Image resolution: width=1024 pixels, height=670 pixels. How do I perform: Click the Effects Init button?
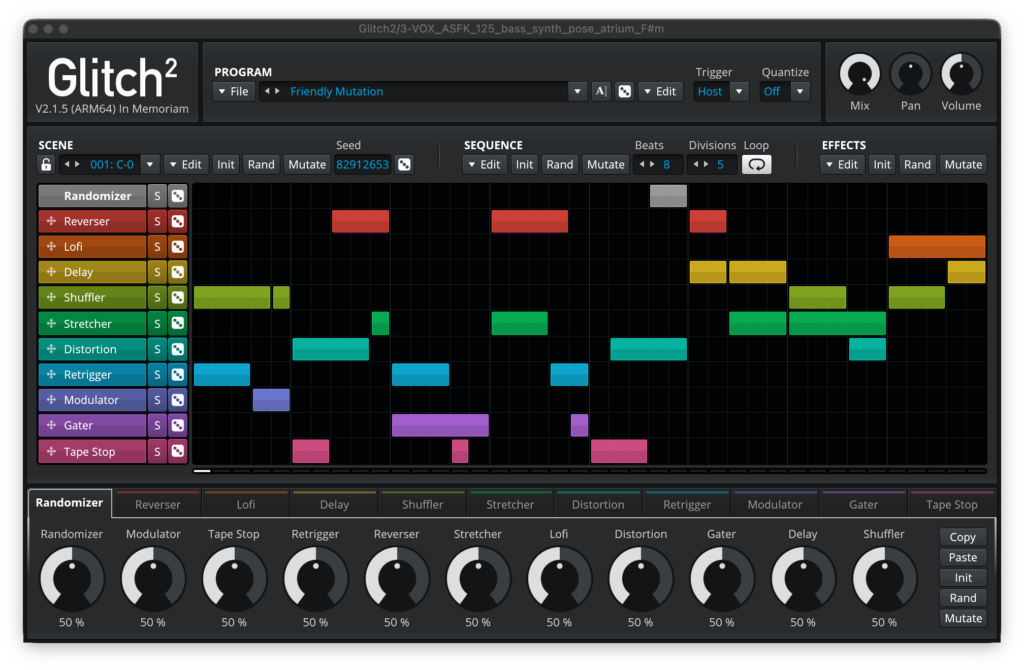(x=882, y=165)
